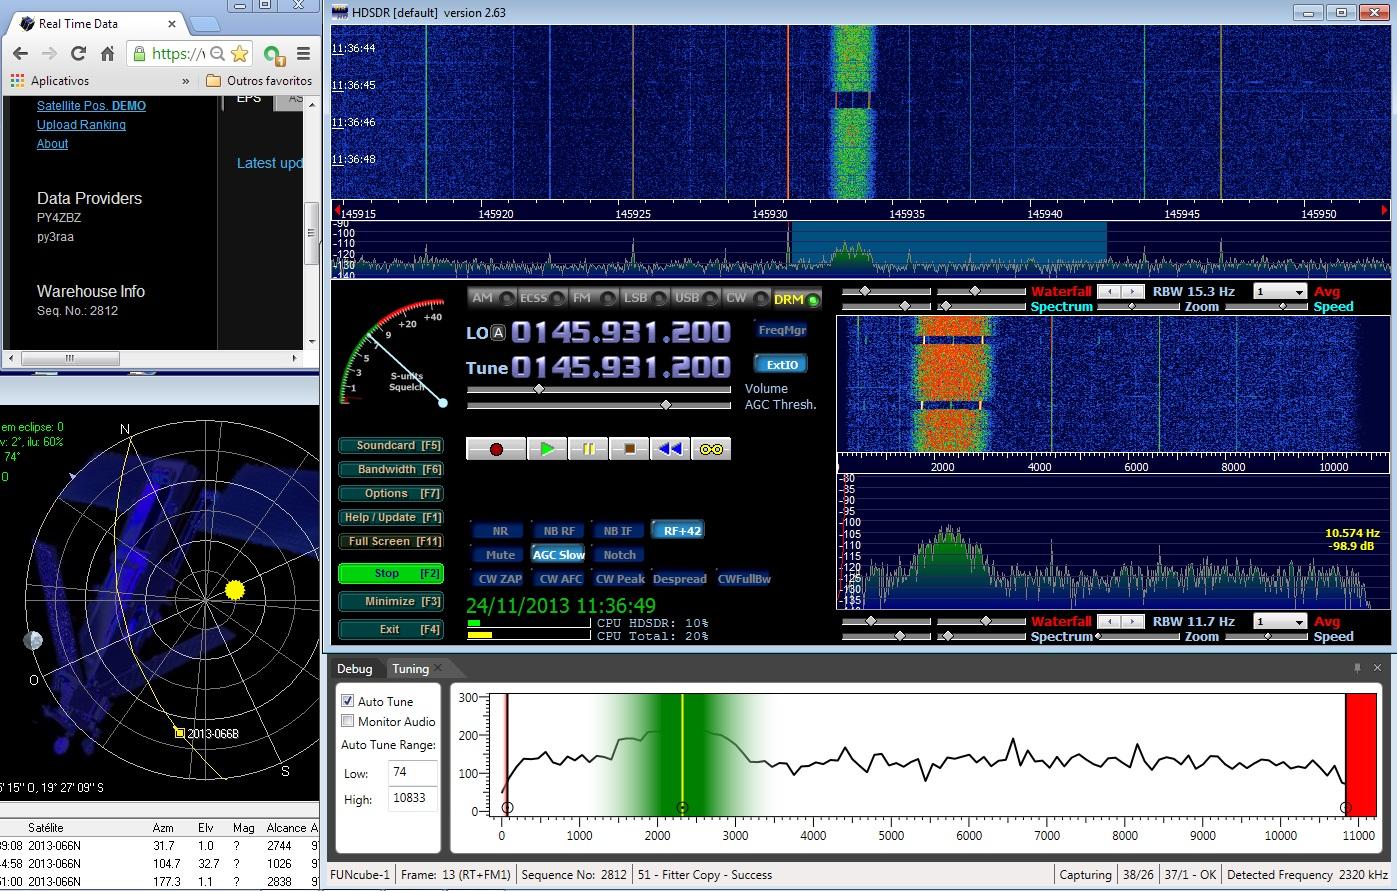This screenshot has height=891, width=1397.
Task: Adjust the upper Zoom slider
Action: click(x=1138, y=307)
